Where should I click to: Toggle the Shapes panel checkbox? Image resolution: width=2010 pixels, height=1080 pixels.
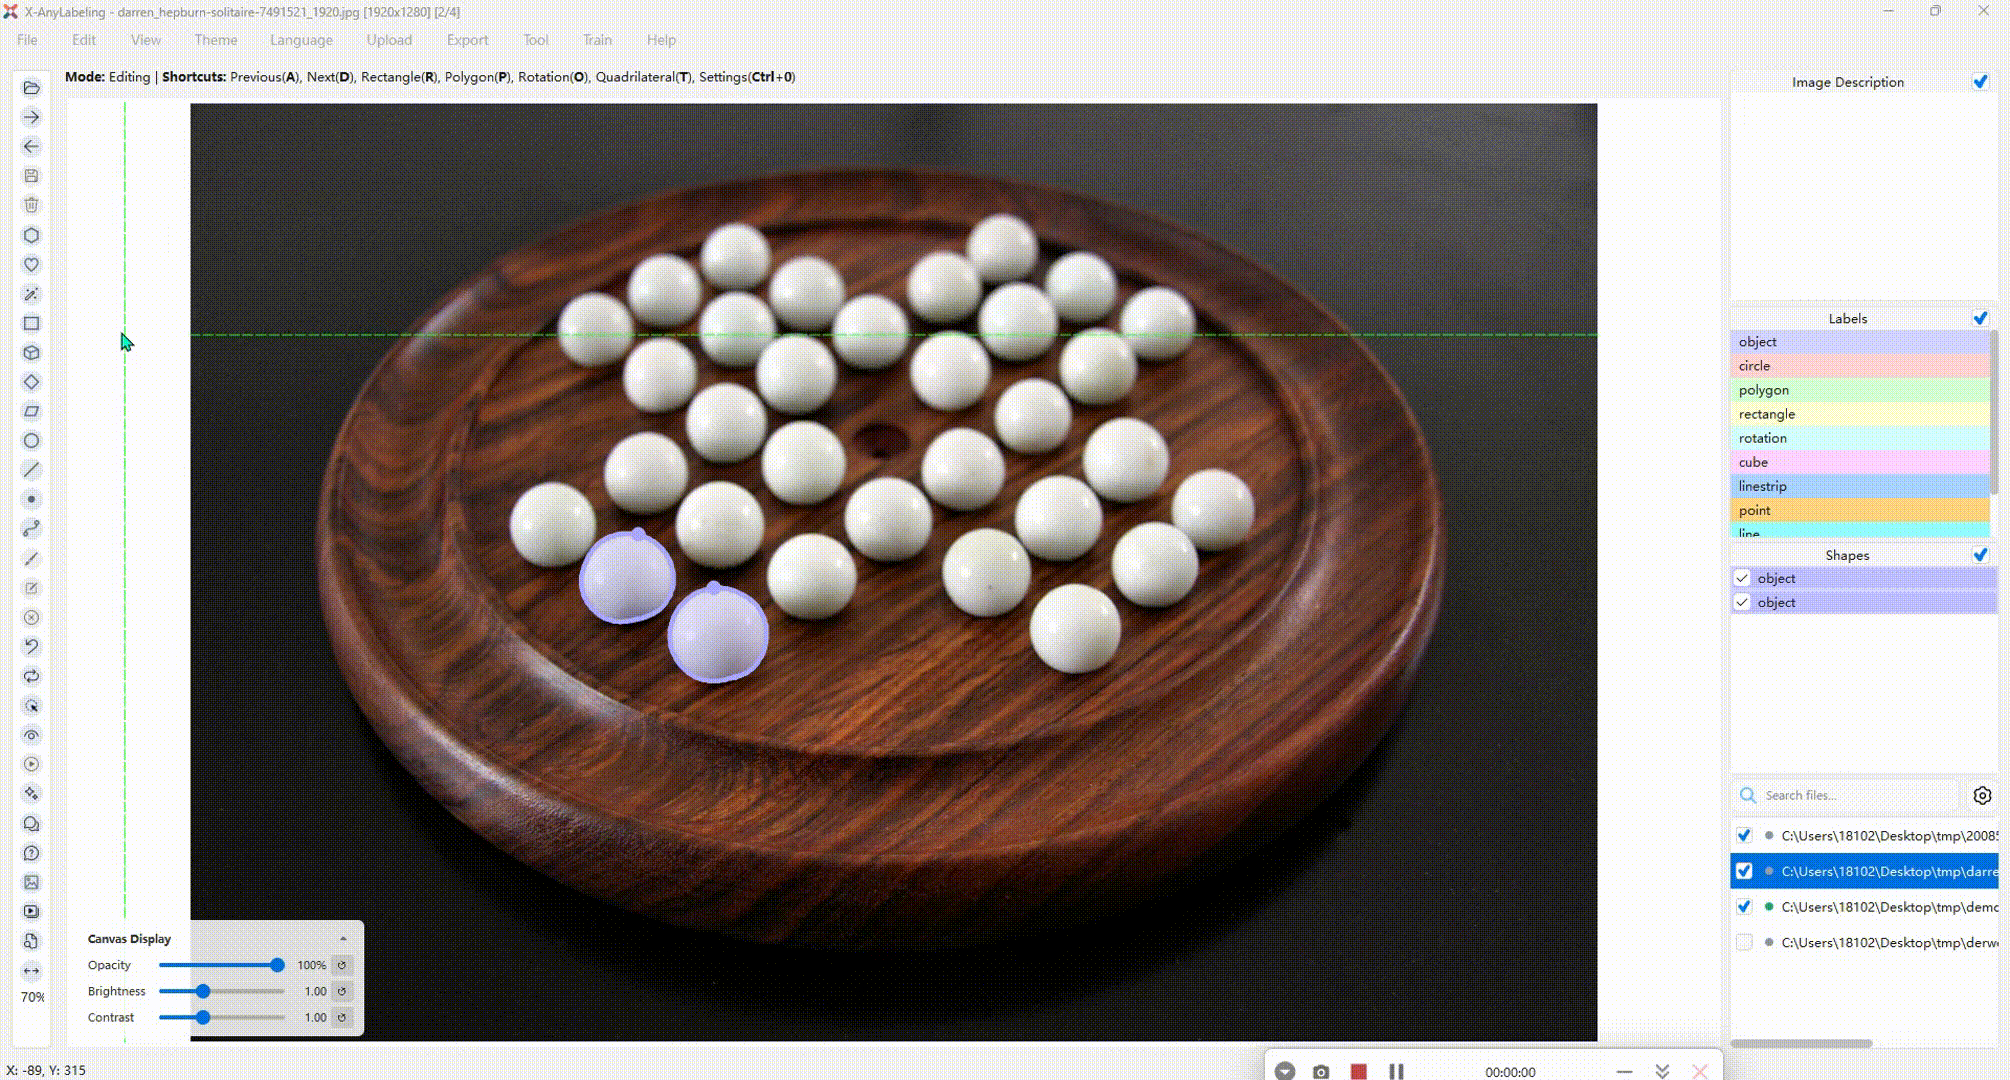point(1980,555)
